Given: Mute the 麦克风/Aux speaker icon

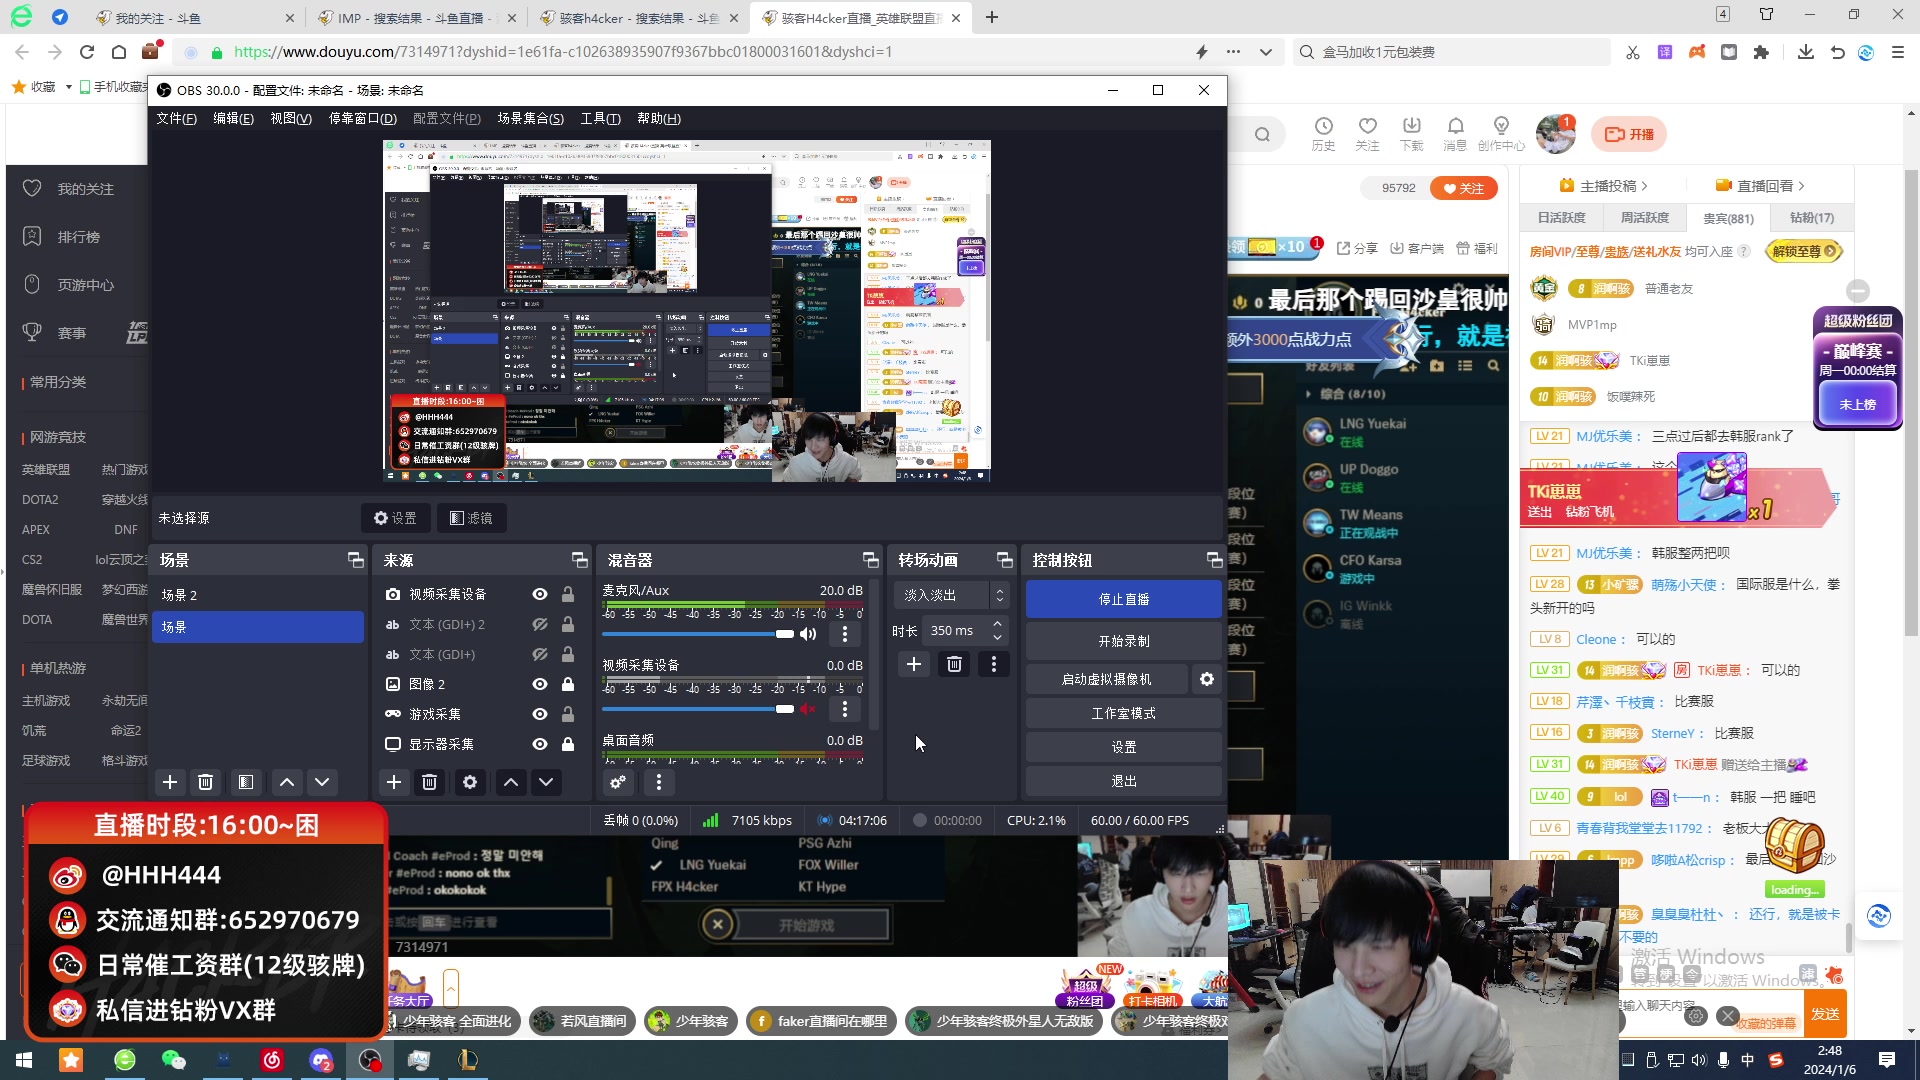Looking at the screenshot, I should pyautogui.click(x=808, y=634).
